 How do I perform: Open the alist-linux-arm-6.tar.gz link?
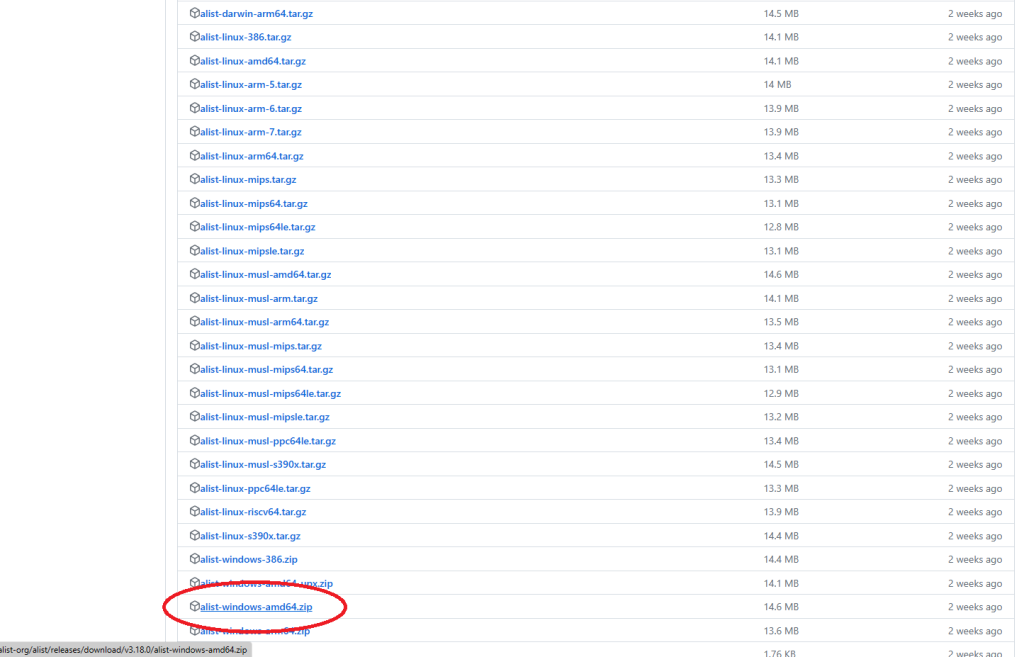(250, 108)
